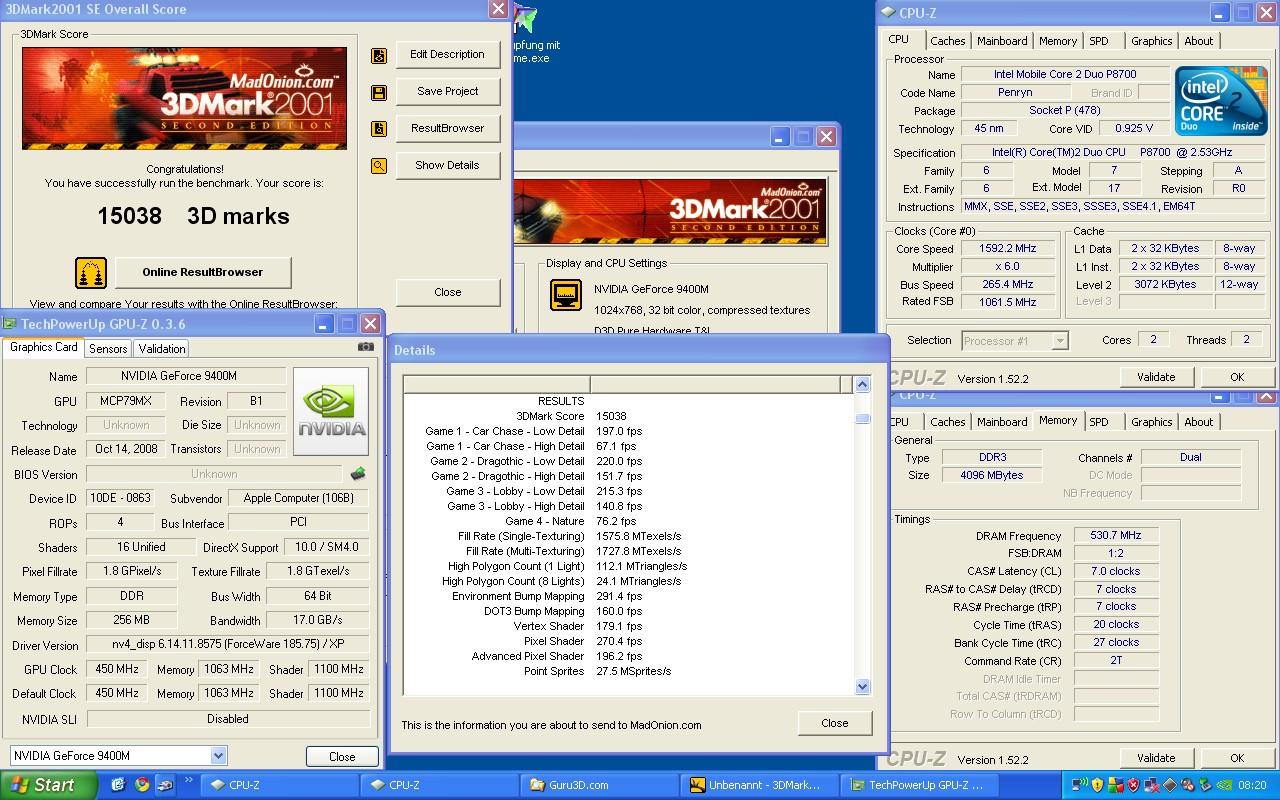
Task: Open the Mainboard tab in the upper CPU-Z window
Action: click(x=1002, y=41)
